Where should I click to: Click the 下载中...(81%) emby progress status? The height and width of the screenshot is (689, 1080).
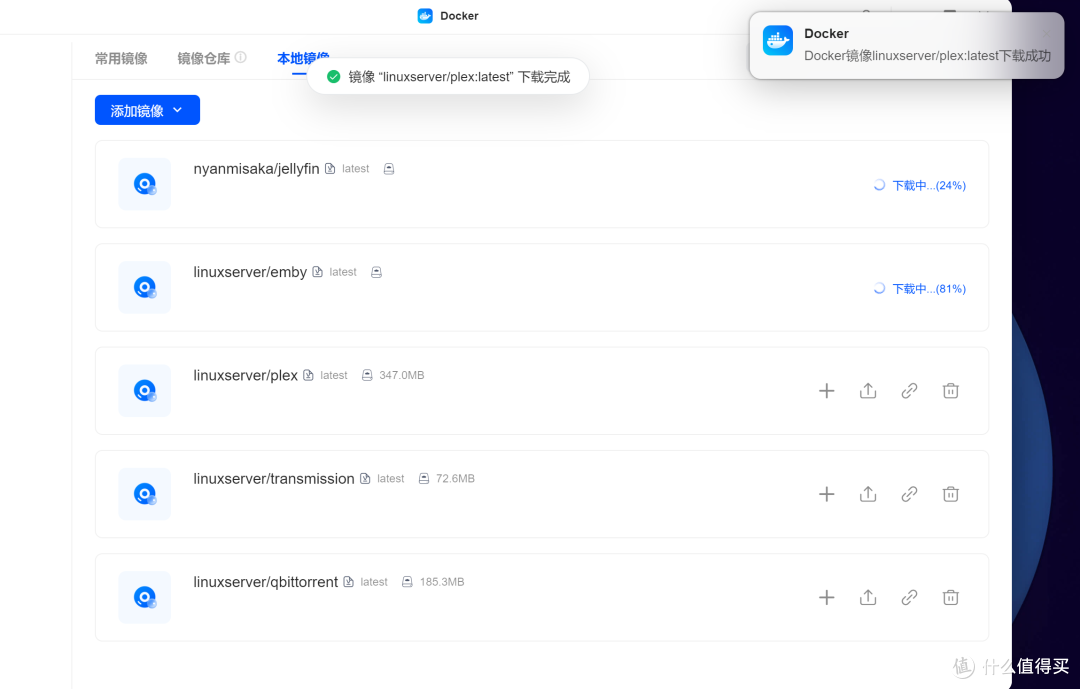pyautogui.click(x=920, y=289)
